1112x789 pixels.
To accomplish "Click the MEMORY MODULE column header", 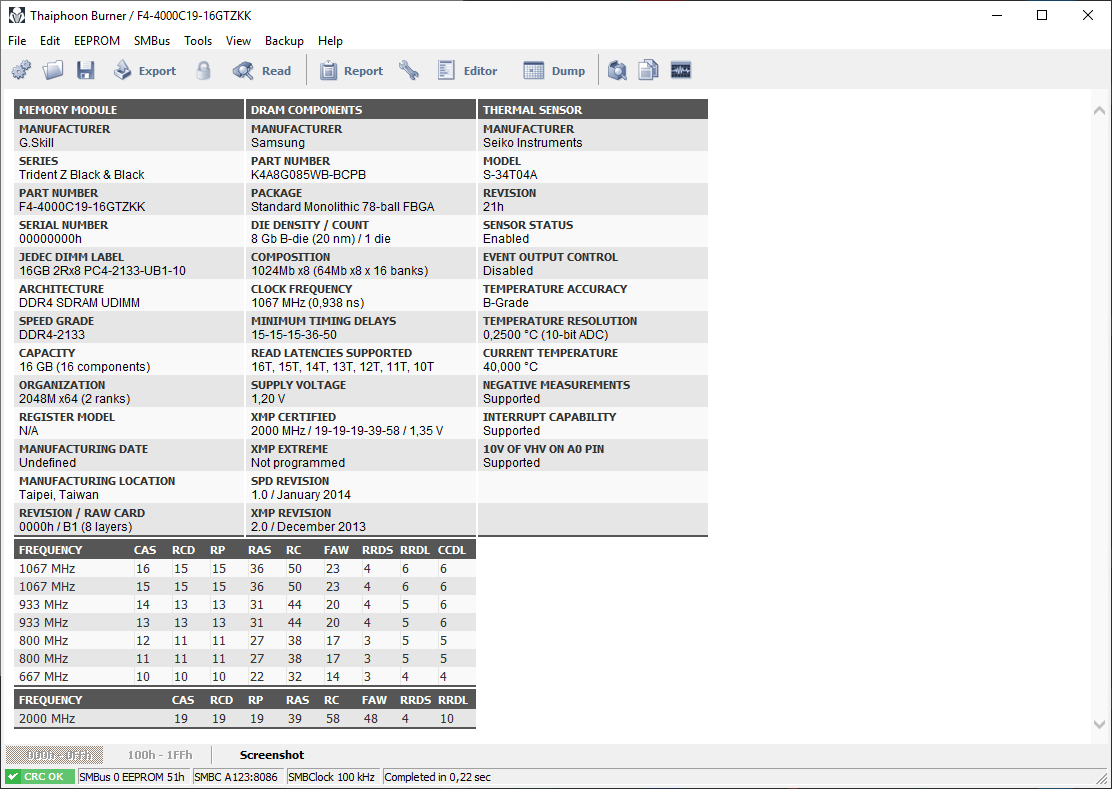I will pyautogui.click(x=128, y=109).
